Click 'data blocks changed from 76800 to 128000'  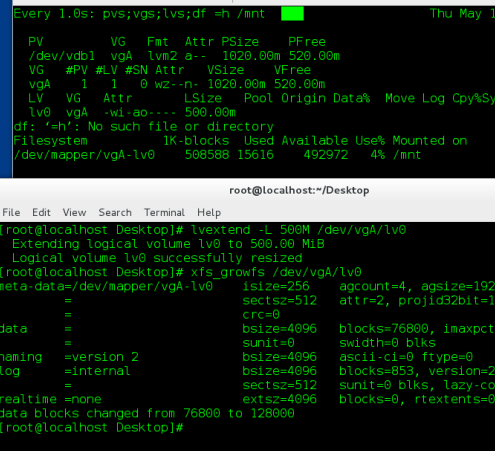tap(147, 413)
